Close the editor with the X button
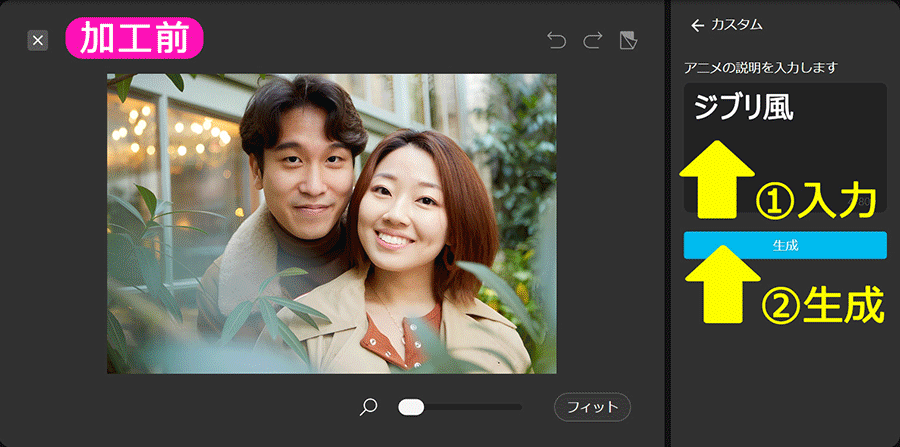This screenshot has width=900, height=447. pos(38,40)
